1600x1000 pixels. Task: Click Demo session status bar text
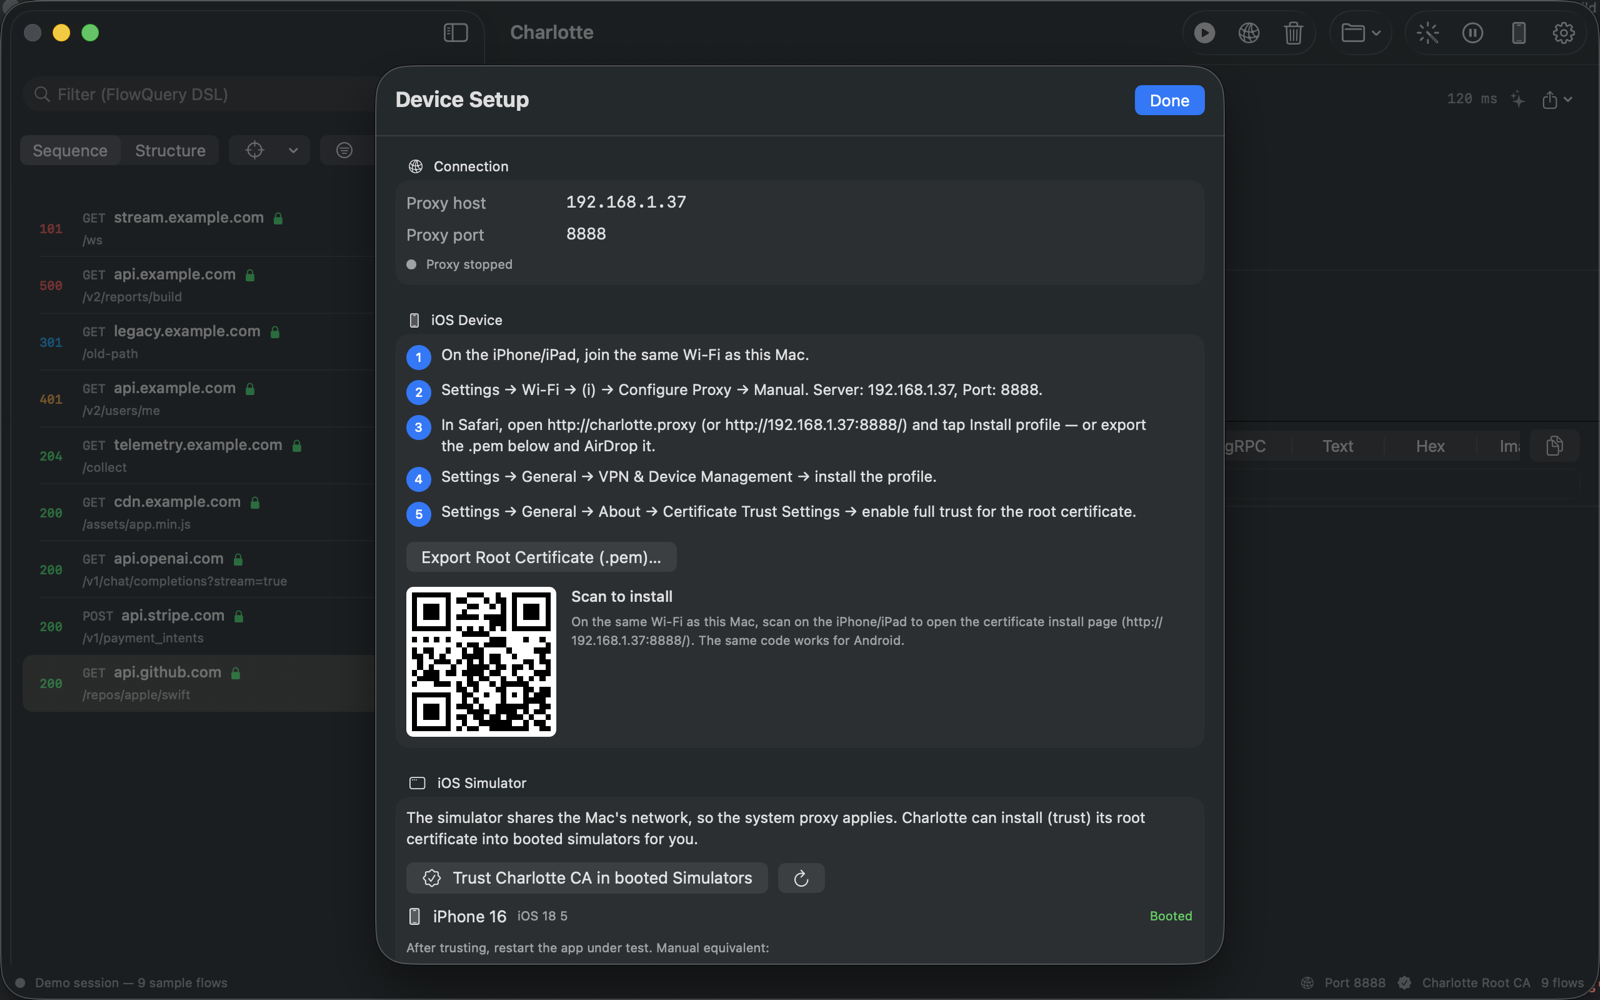(x=131, y=983)
